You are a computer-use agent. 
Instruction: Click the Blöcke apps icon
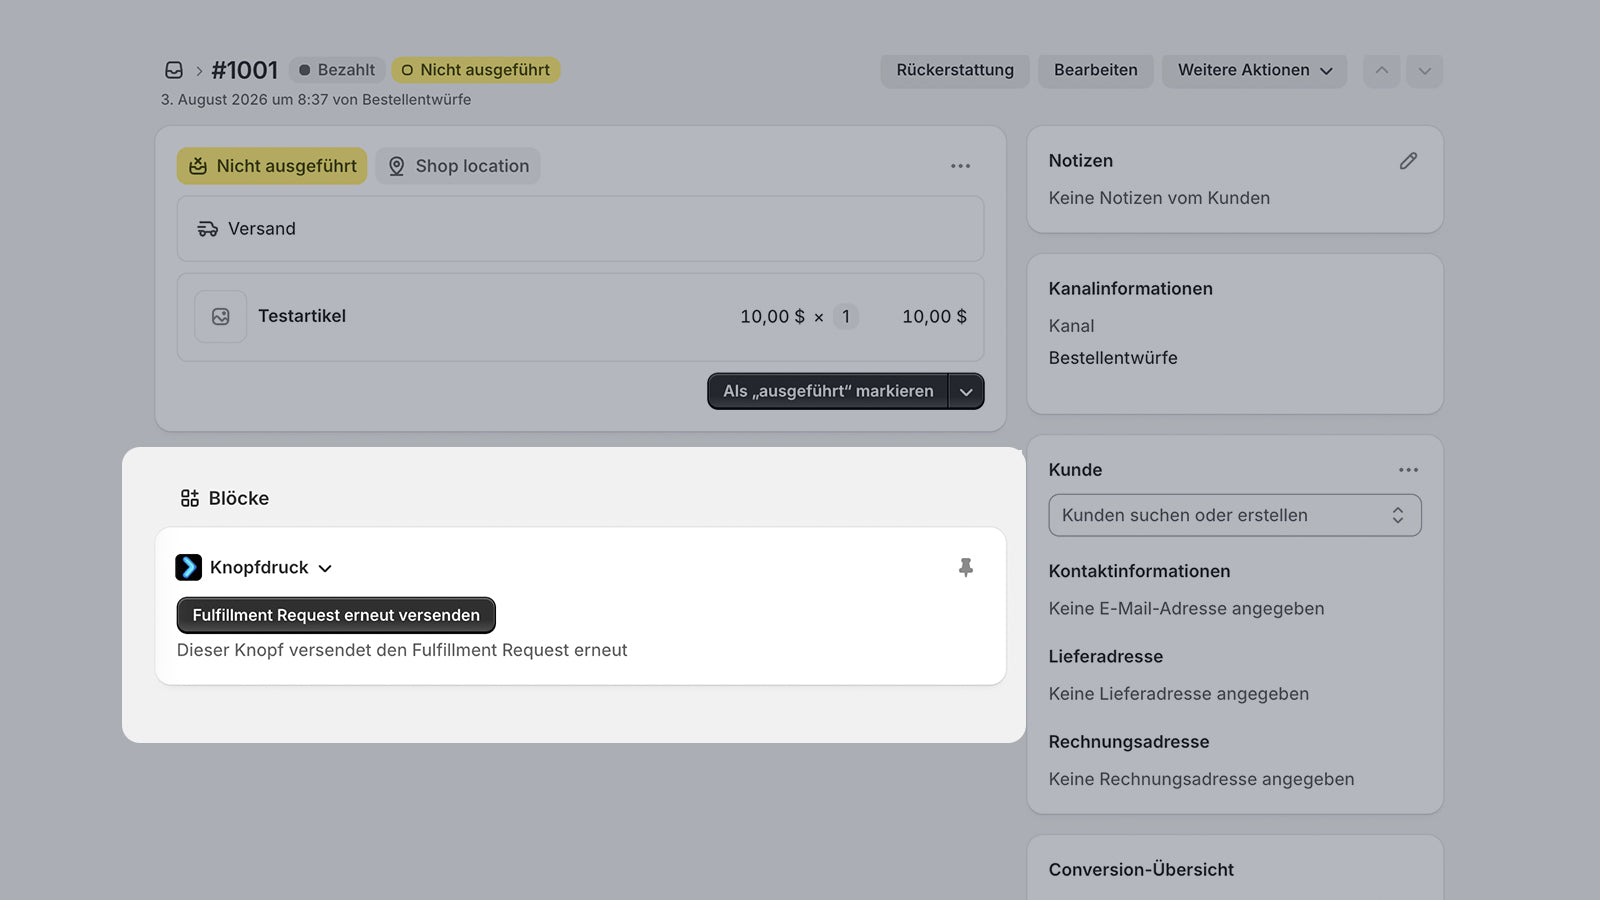click(189, 498)
